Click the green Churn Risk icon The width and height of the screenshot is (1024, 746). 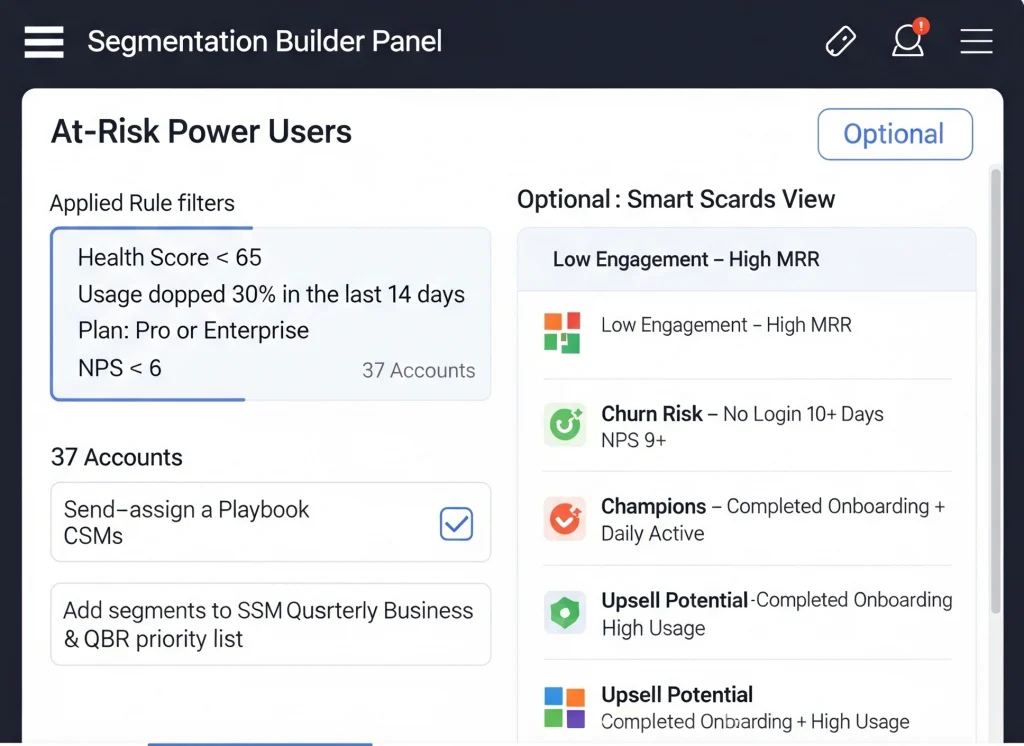tap(562, 425)
